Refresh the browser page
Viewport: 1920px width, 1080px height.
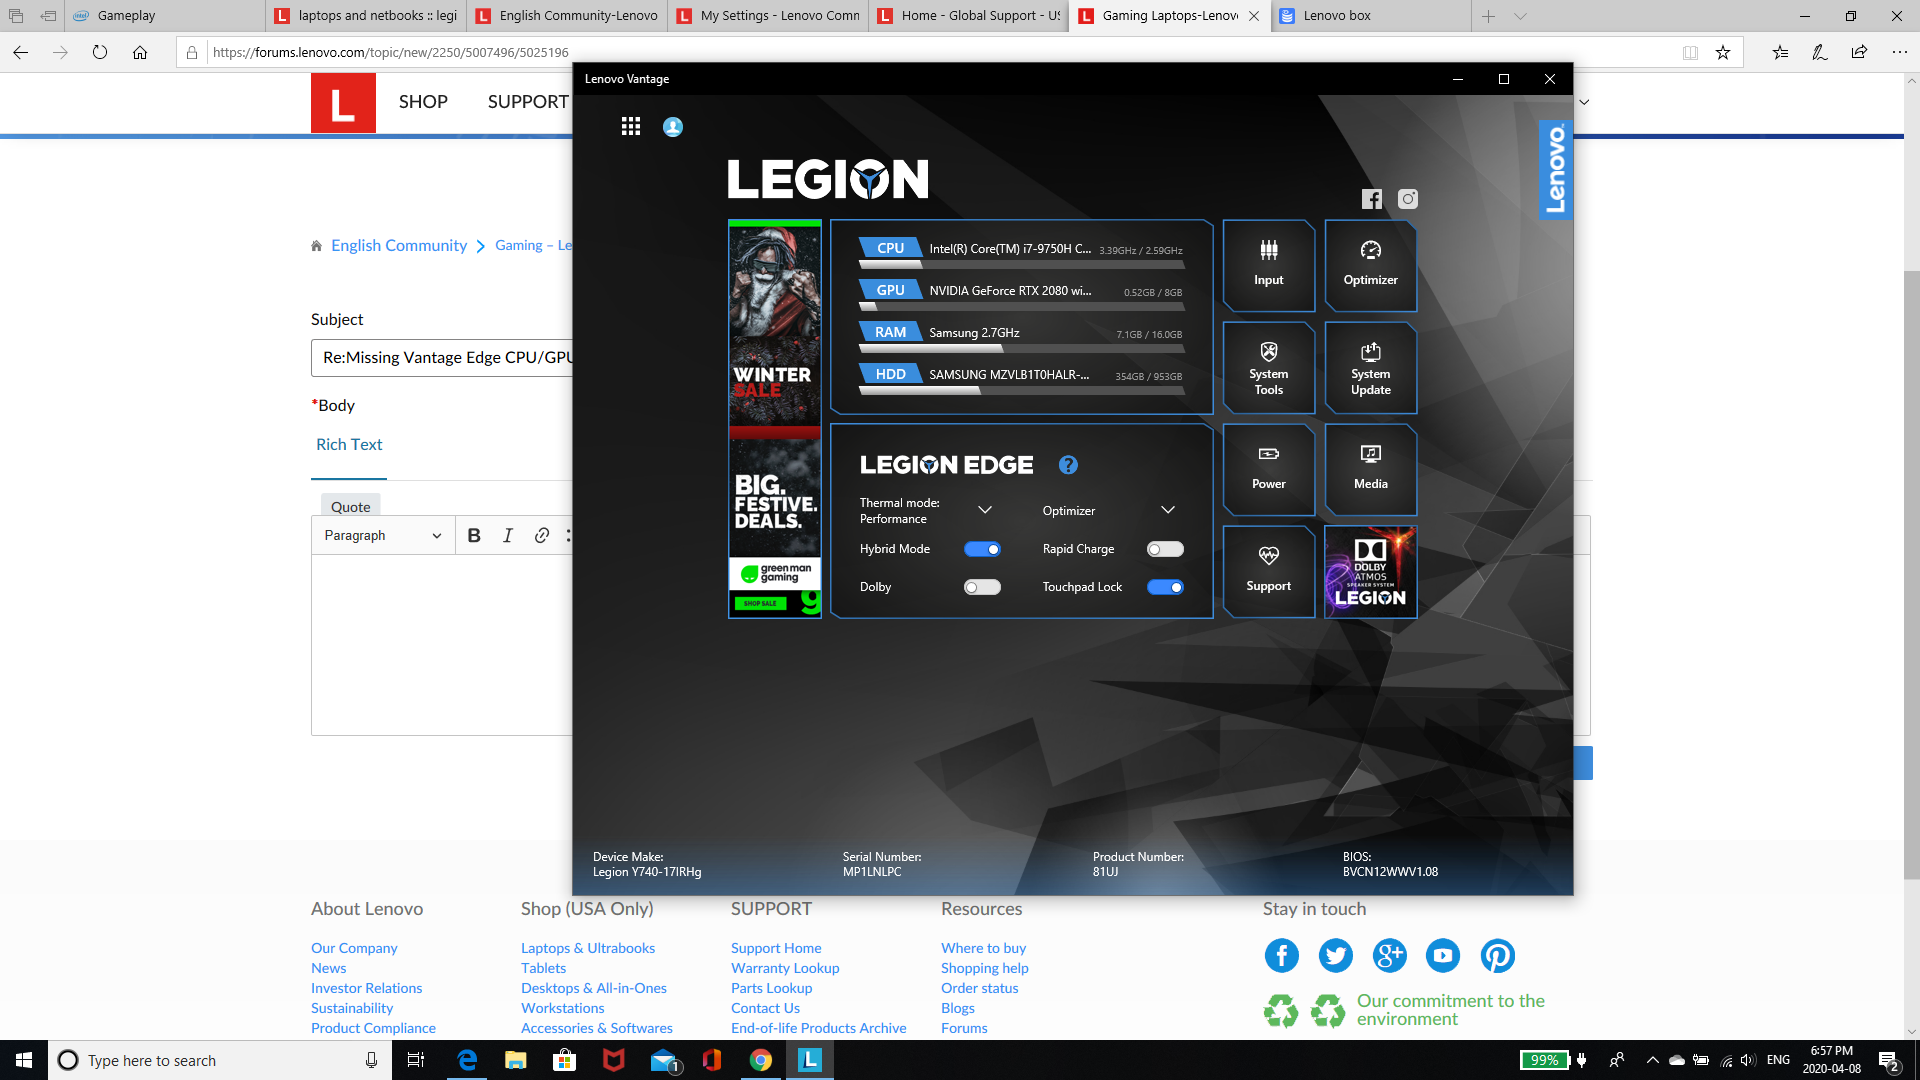pos(100,53)
